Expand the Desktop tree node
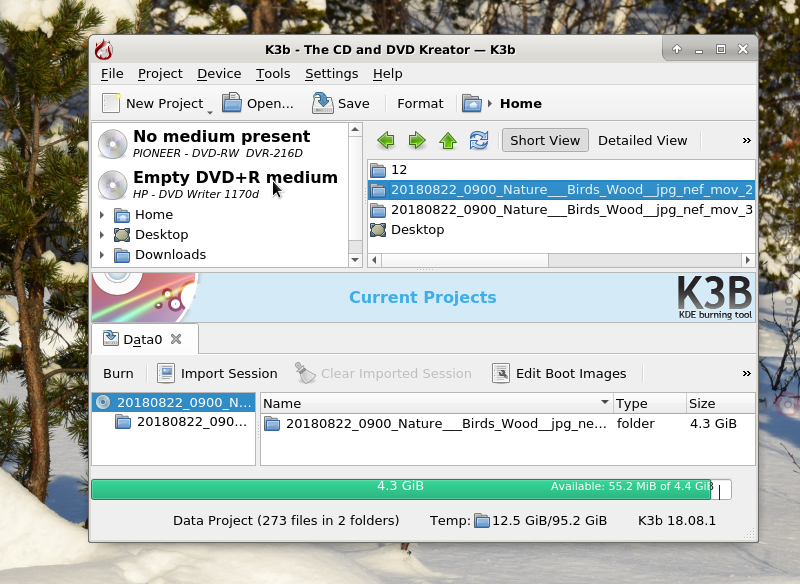 (x=102, y=235)
